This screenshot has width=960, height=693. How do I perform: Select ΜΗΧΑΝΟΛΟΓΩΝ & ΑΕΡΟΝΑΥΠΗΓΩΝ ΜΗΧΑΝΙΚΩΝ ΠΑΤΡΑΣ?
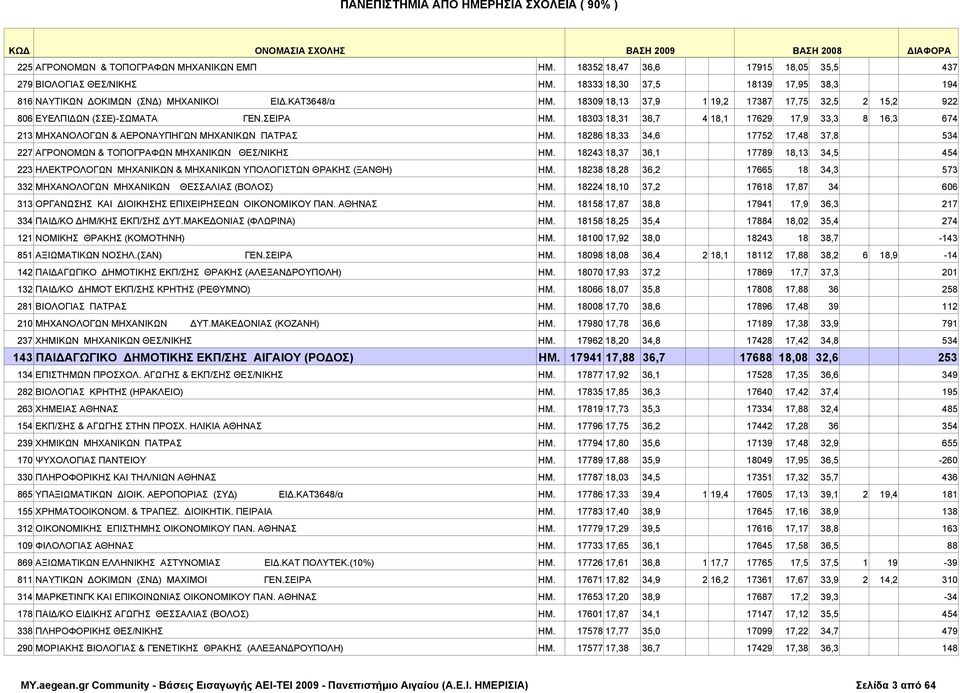pos(166,136)
